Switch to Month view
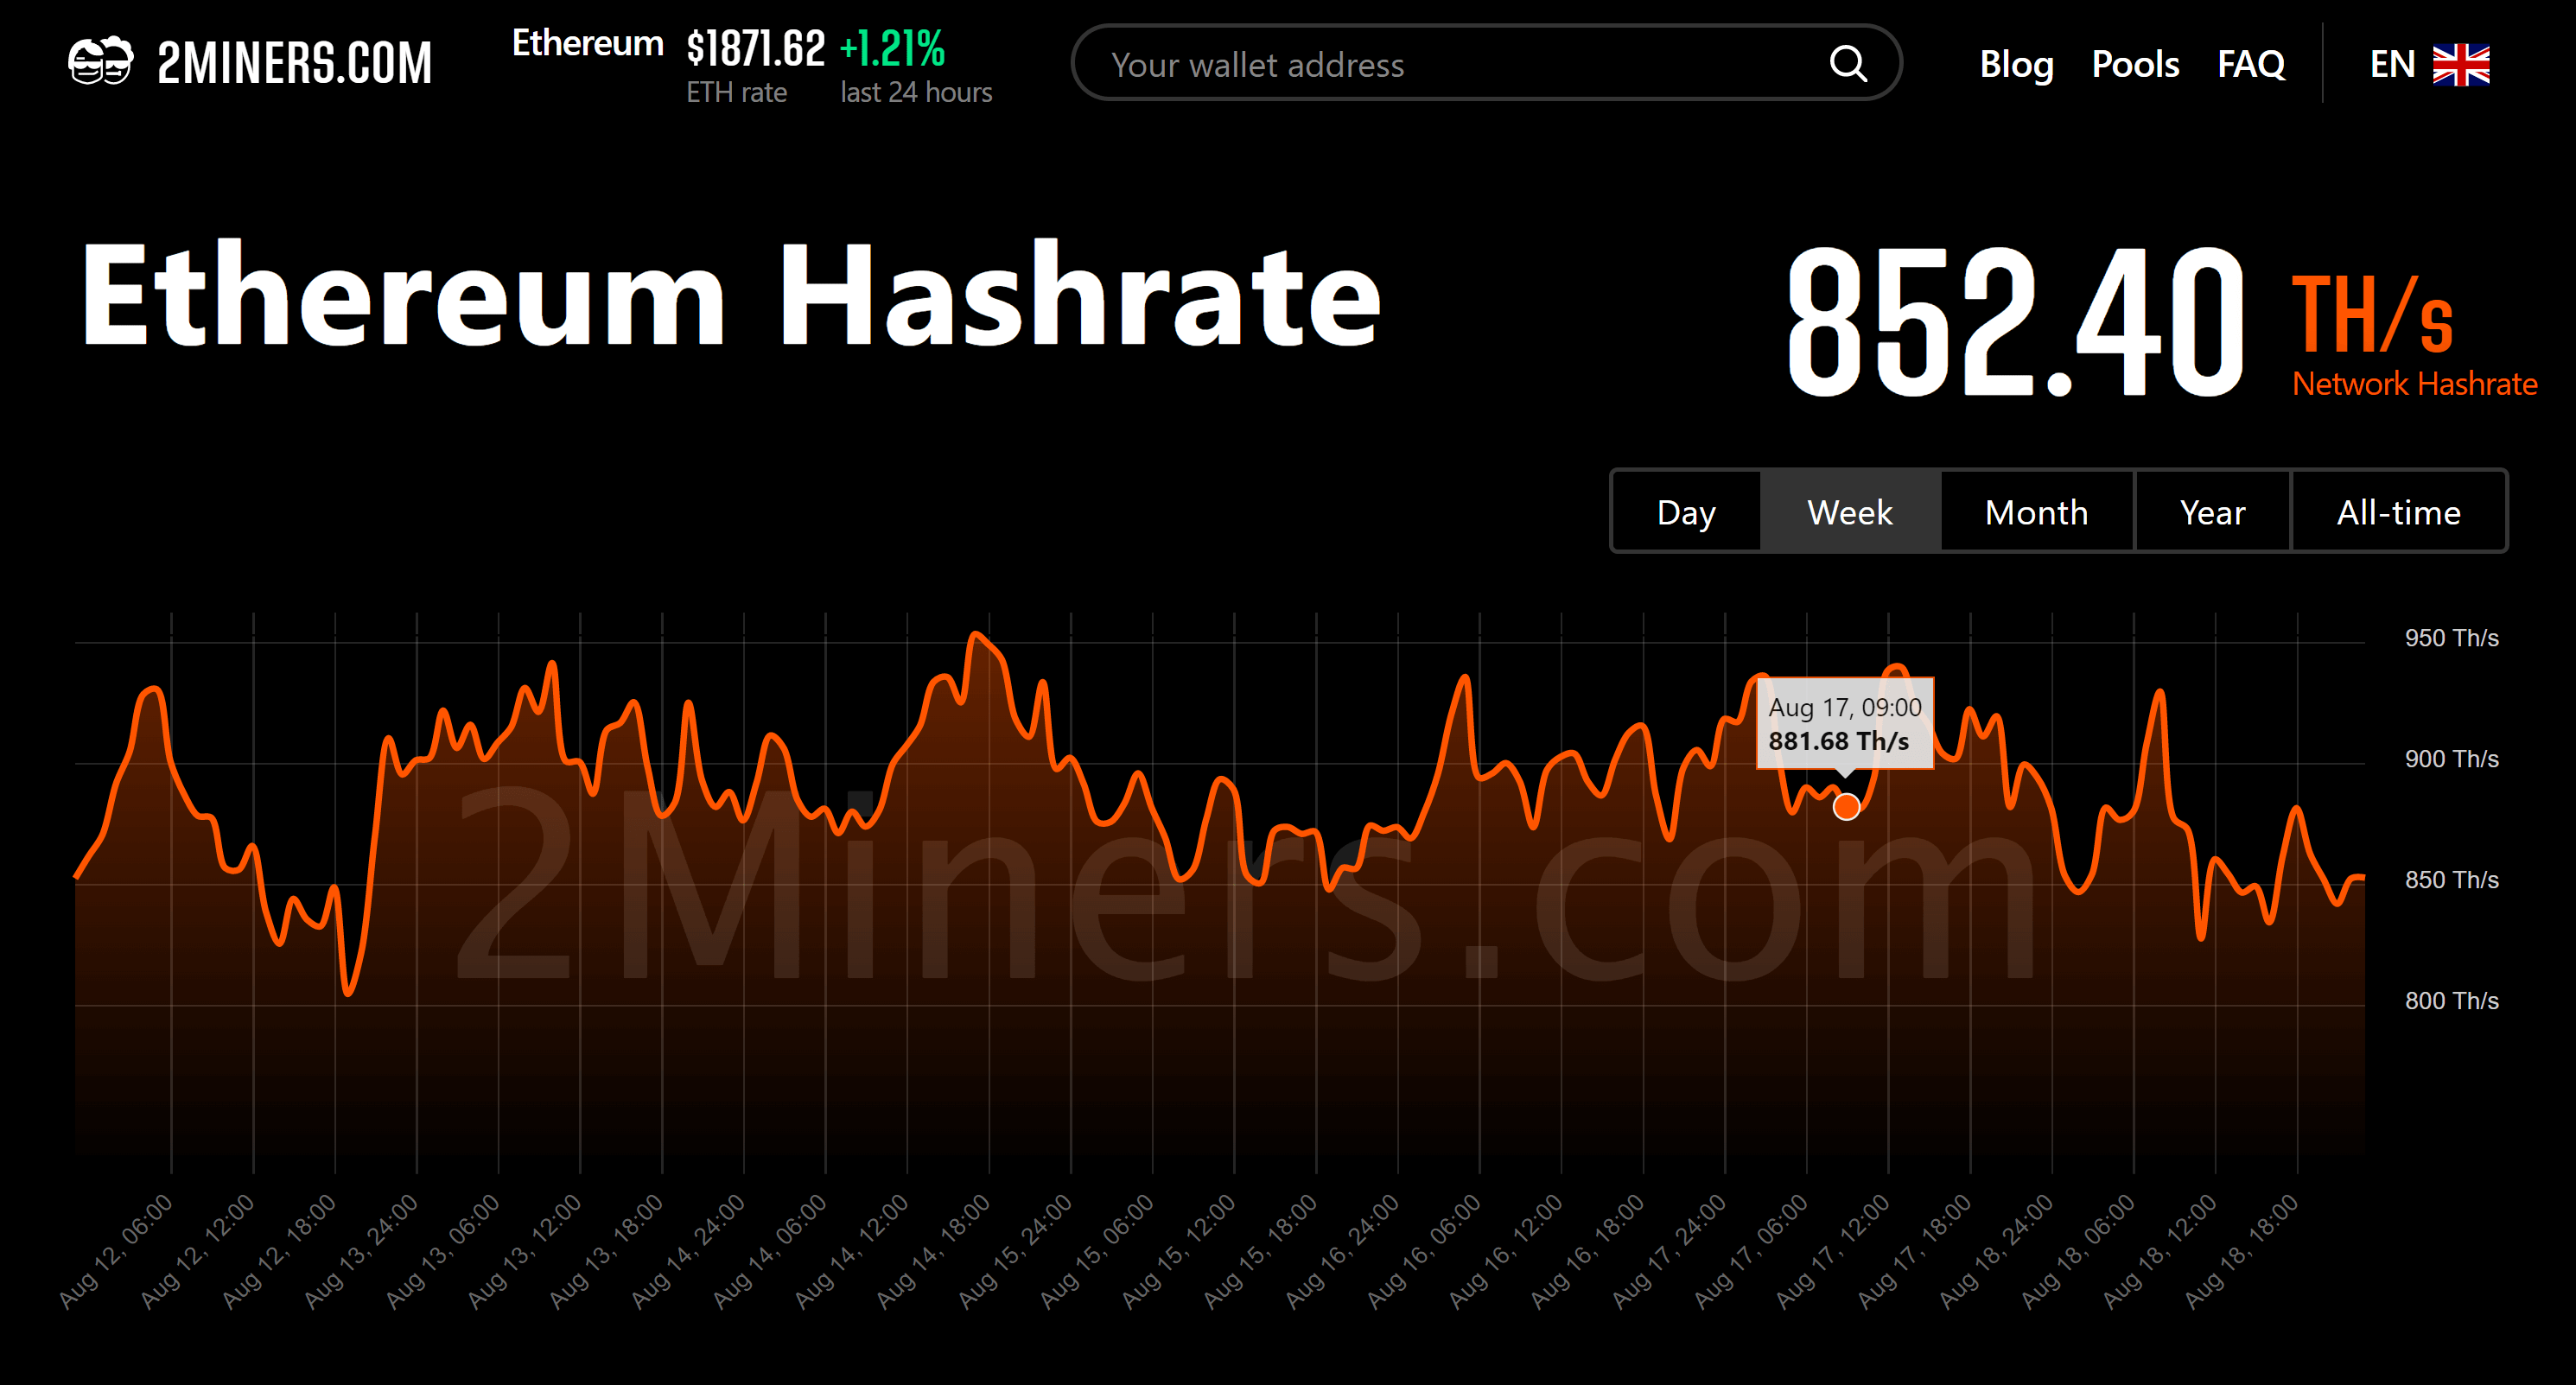2576x1385 pixels. pyautogui.click(x=2035, y=512)
